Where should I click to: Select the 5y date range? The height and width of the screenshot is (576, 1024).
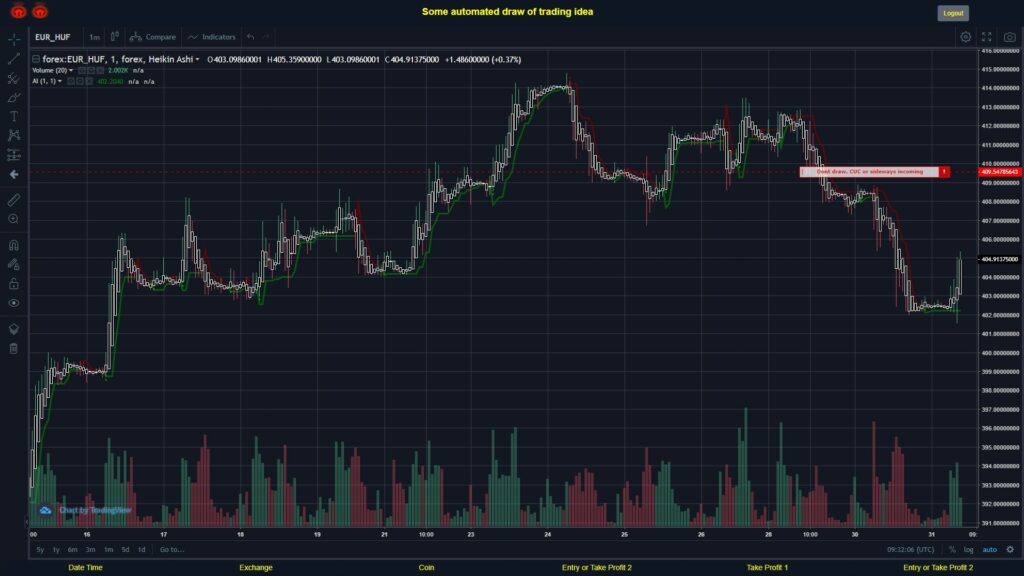tap(40, 550)
